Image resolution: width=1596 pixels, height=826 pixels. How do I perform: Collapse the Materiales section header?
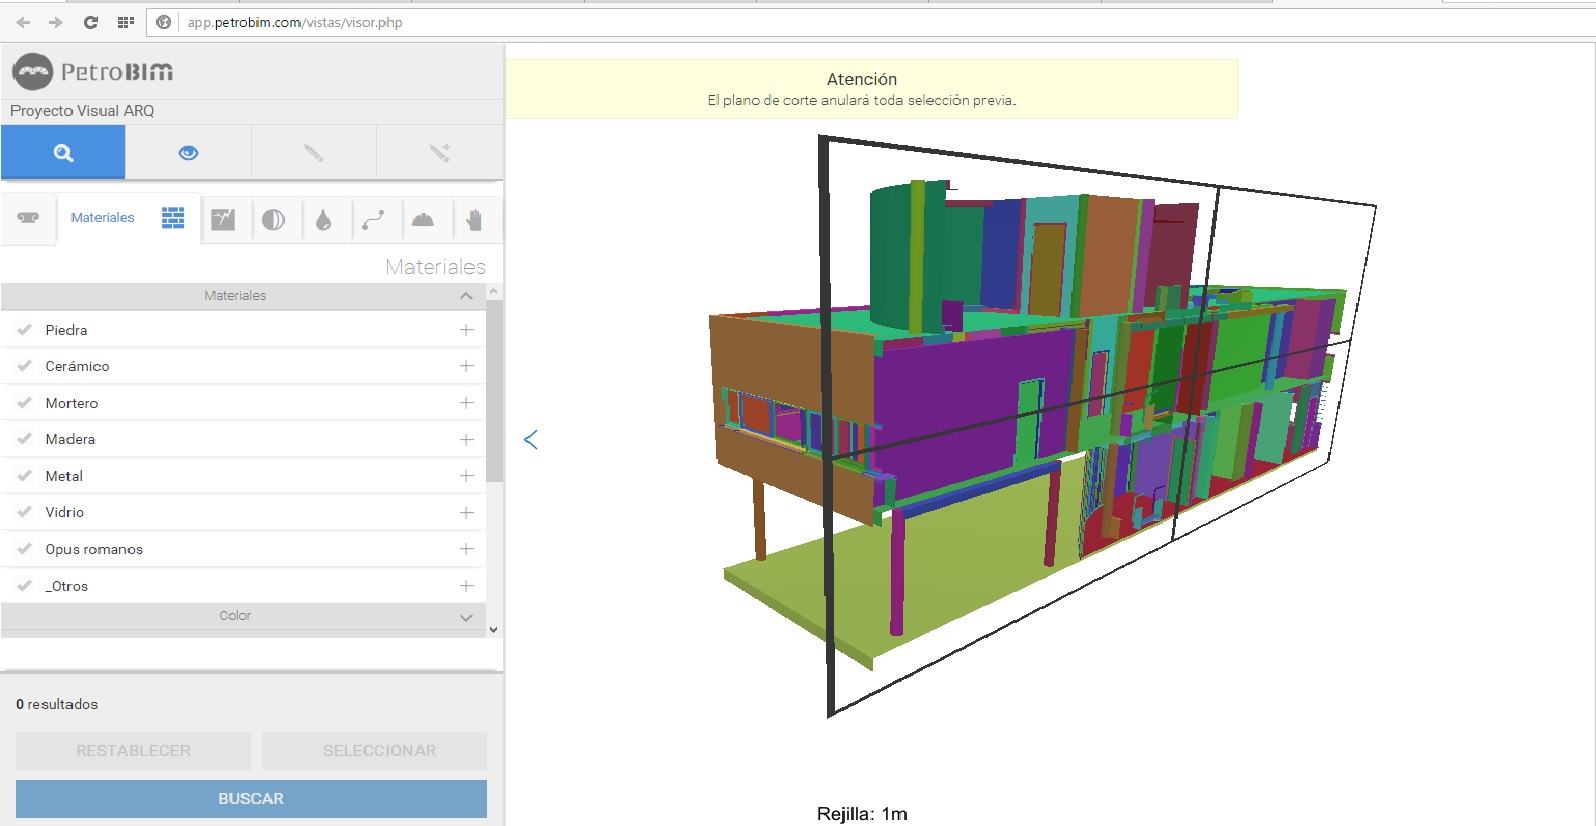coord(465,296)
